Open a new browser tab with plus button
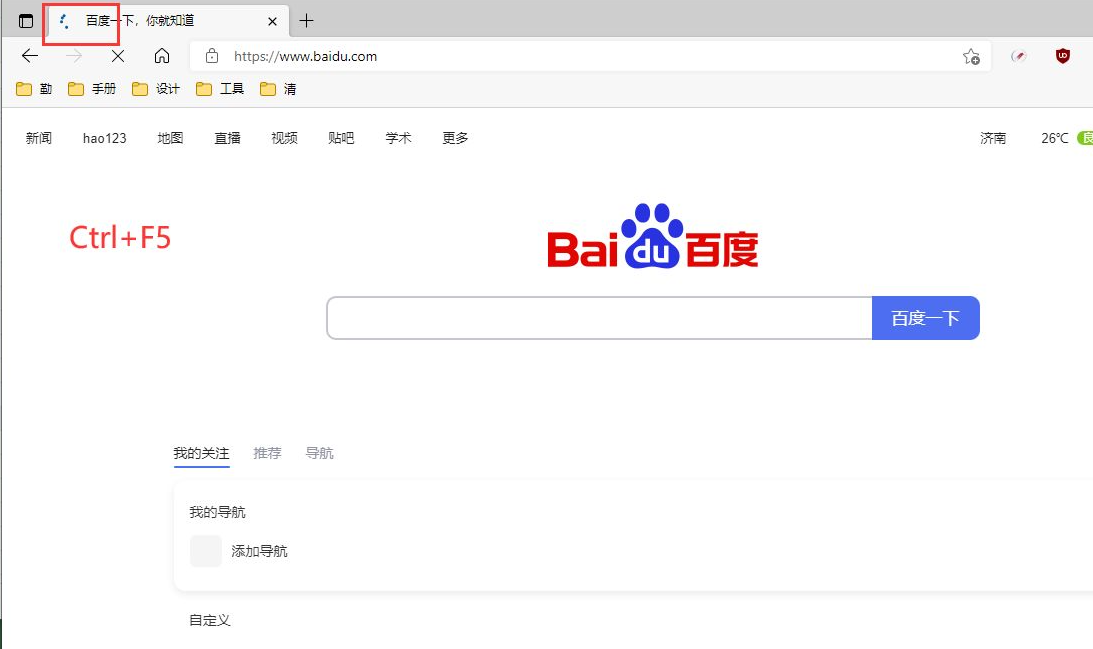 coord(306,20)
